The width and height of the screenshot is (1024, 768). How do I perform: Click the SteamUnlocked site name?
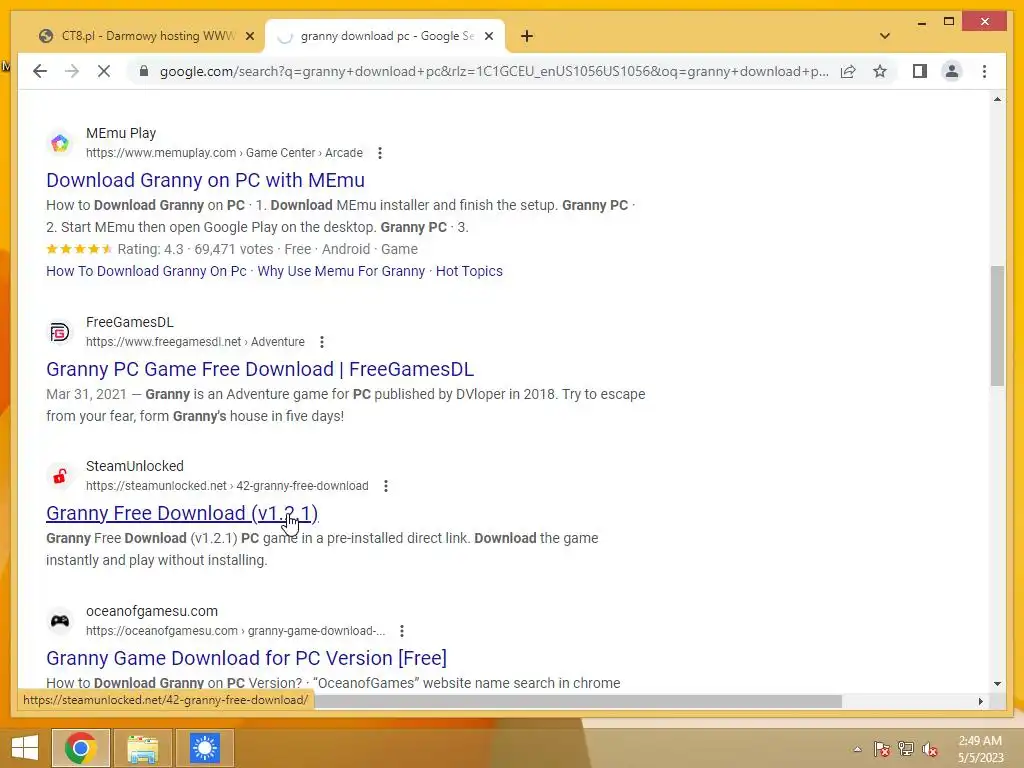(x=135, y=466)
